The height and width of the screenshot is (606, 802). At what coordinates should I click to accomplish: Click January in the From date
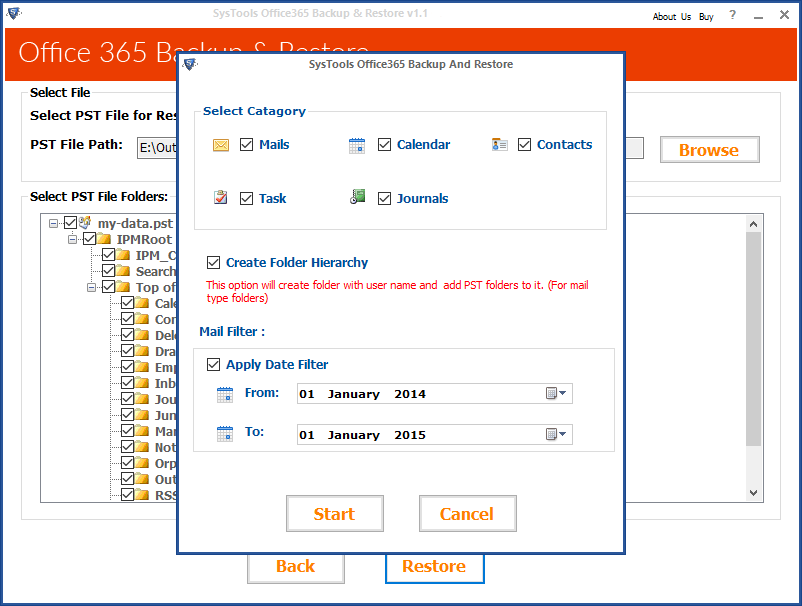click(x=353, y=394)
